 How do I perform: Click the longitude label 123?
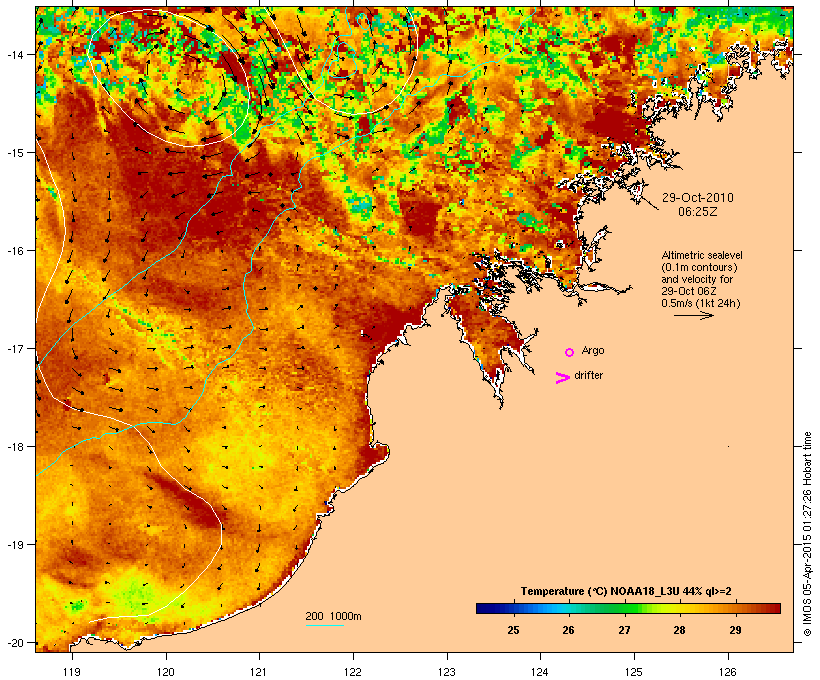click(447, 672)
